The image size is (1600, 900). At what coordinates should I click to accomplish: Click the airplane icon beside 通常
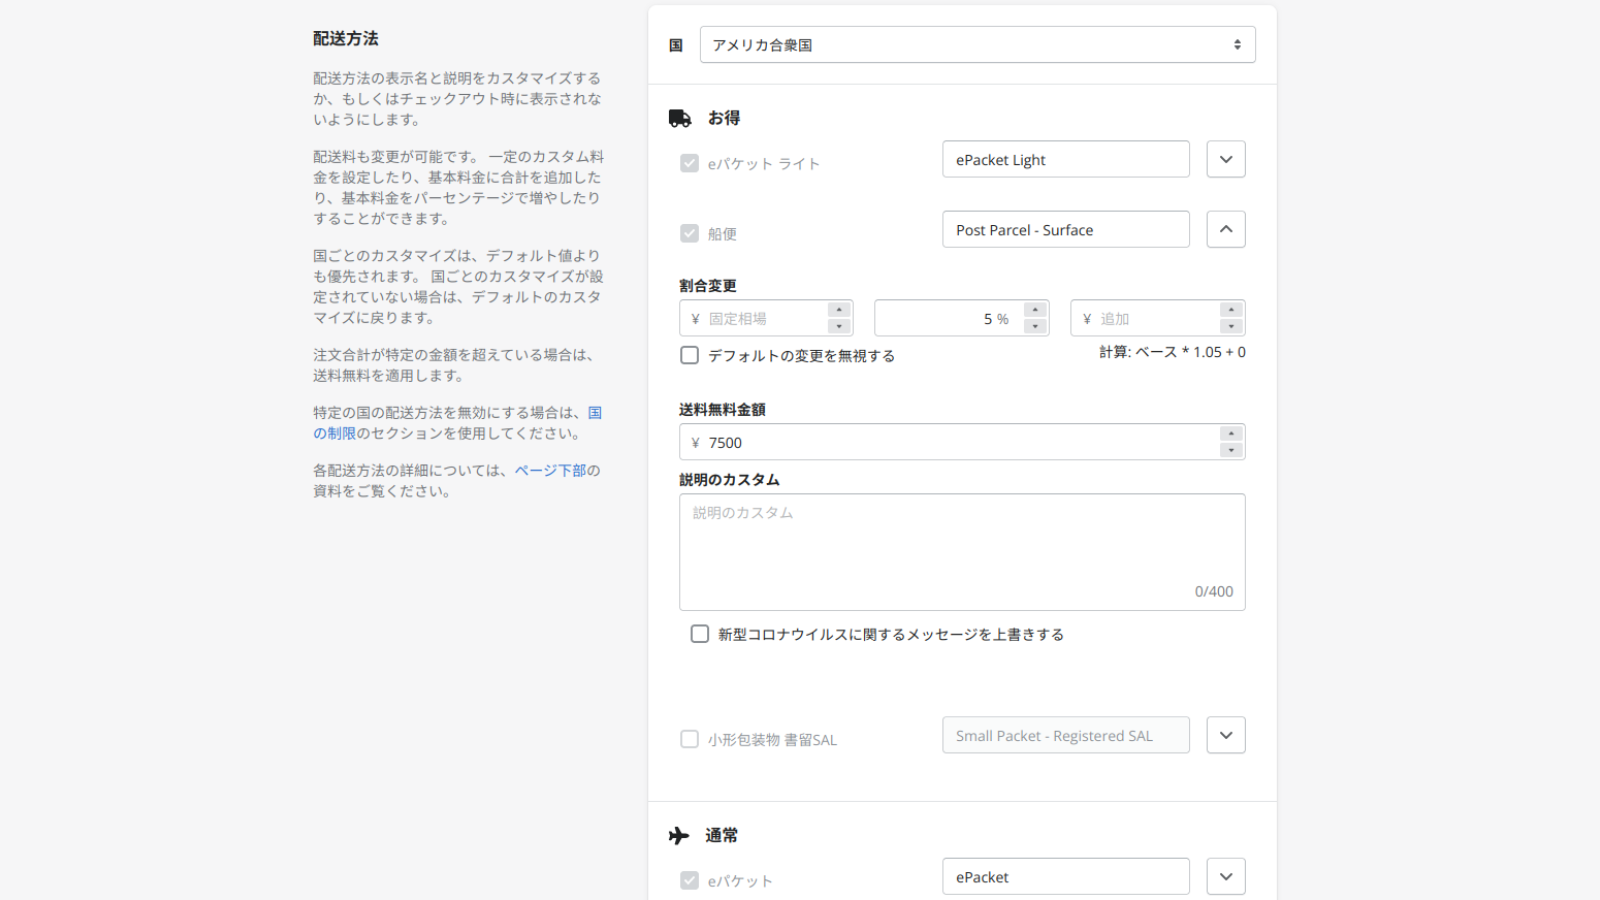click(x=680, y=836)
